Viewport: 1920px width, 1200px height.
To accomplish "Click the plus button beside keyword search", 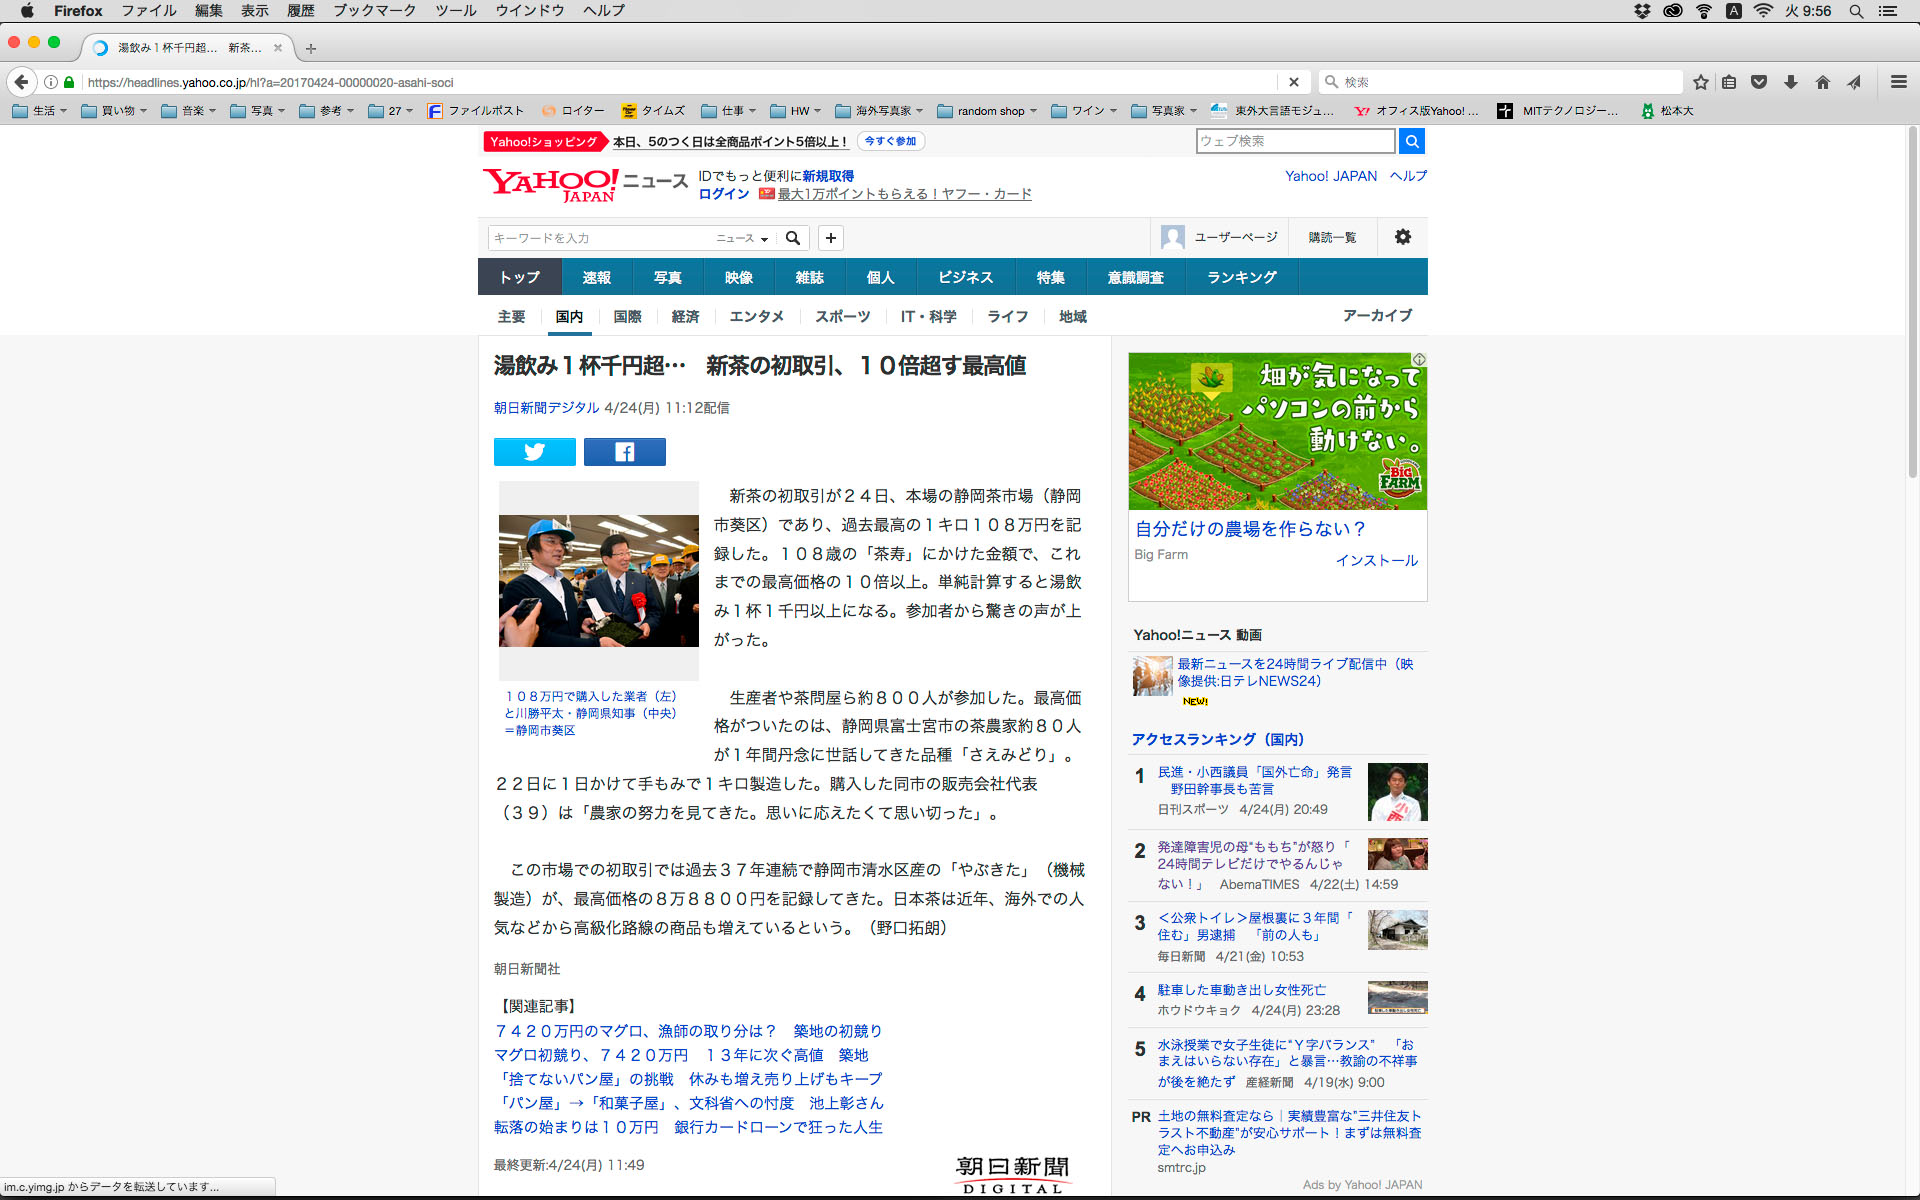I will click(830, 238).
